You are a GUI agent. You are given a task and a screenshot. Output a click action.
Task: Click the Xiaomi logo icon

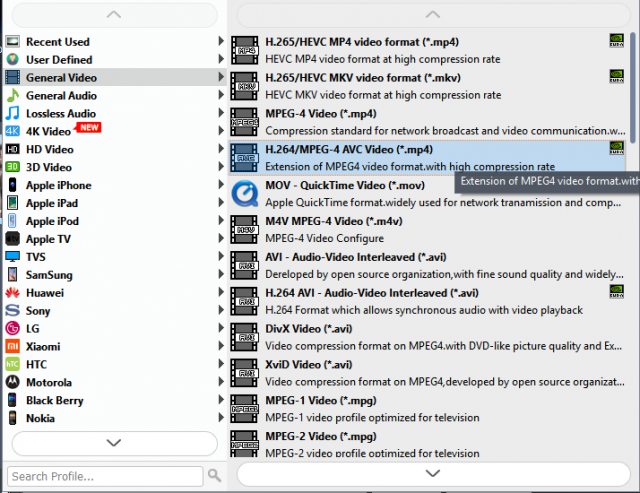[x=13, y=346]
